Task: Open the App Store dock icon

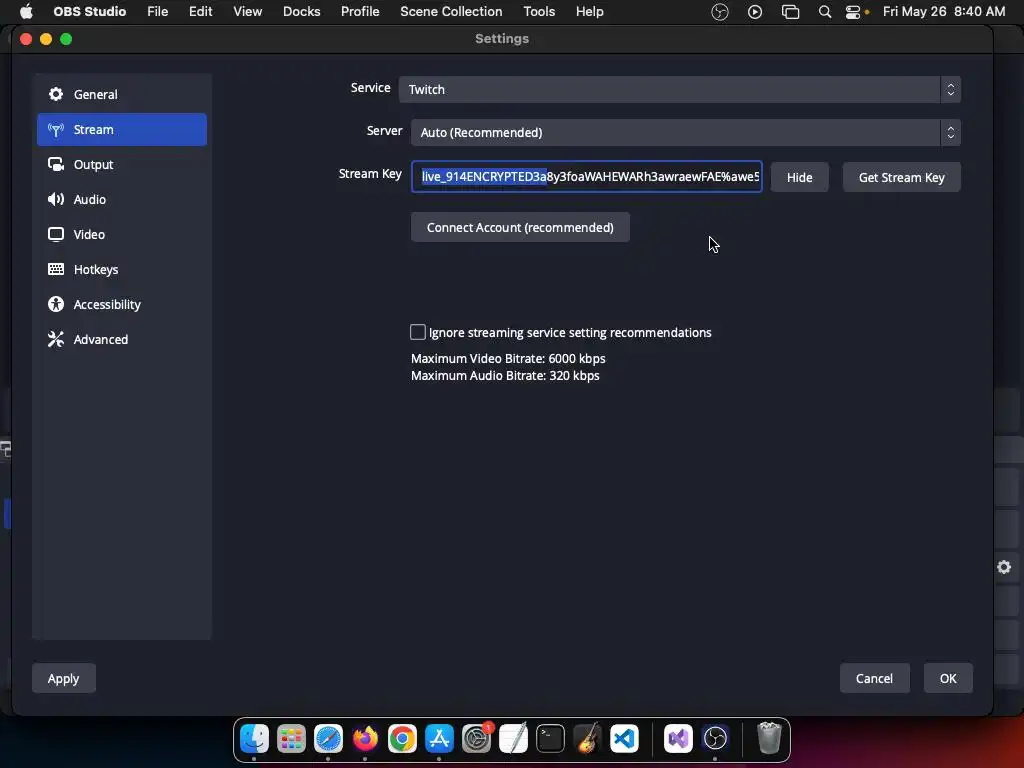Action: 439,739
